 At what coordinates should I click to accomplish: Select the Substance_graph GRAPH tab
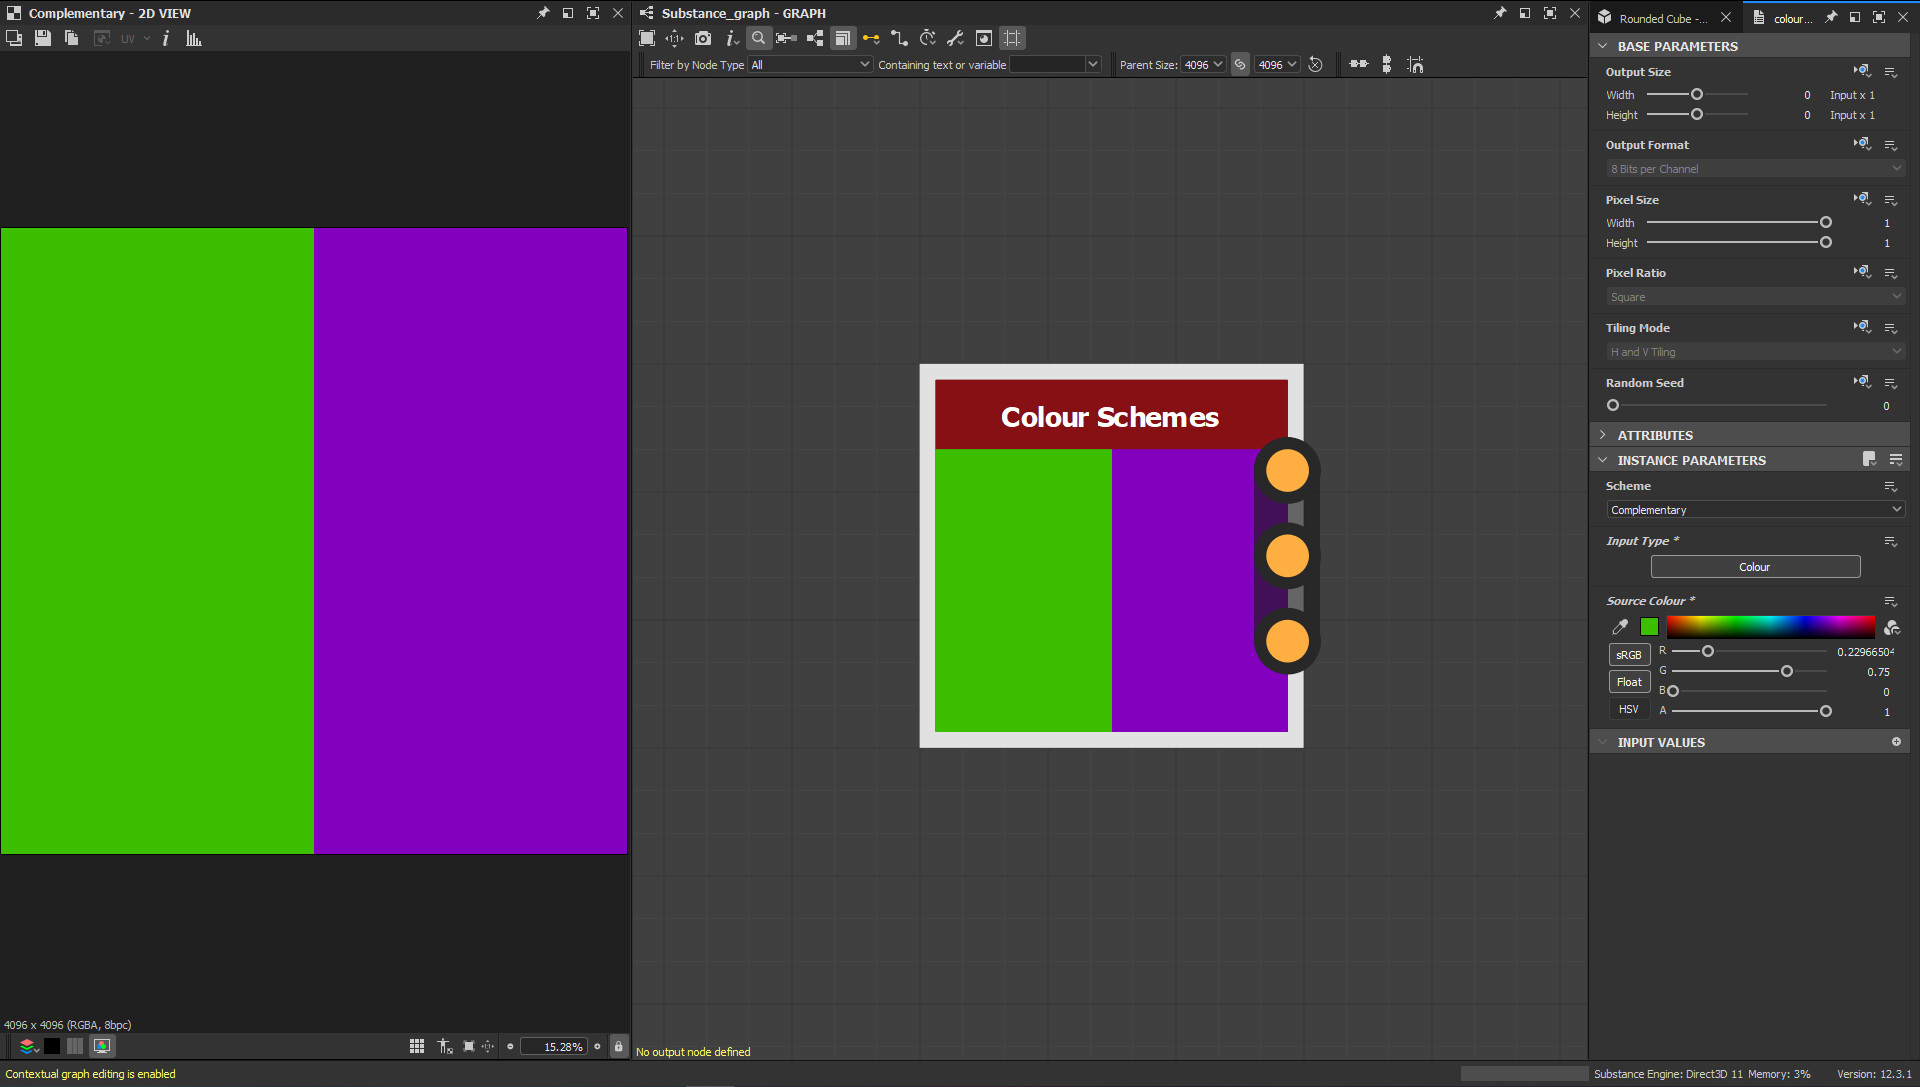coord(740,13)
